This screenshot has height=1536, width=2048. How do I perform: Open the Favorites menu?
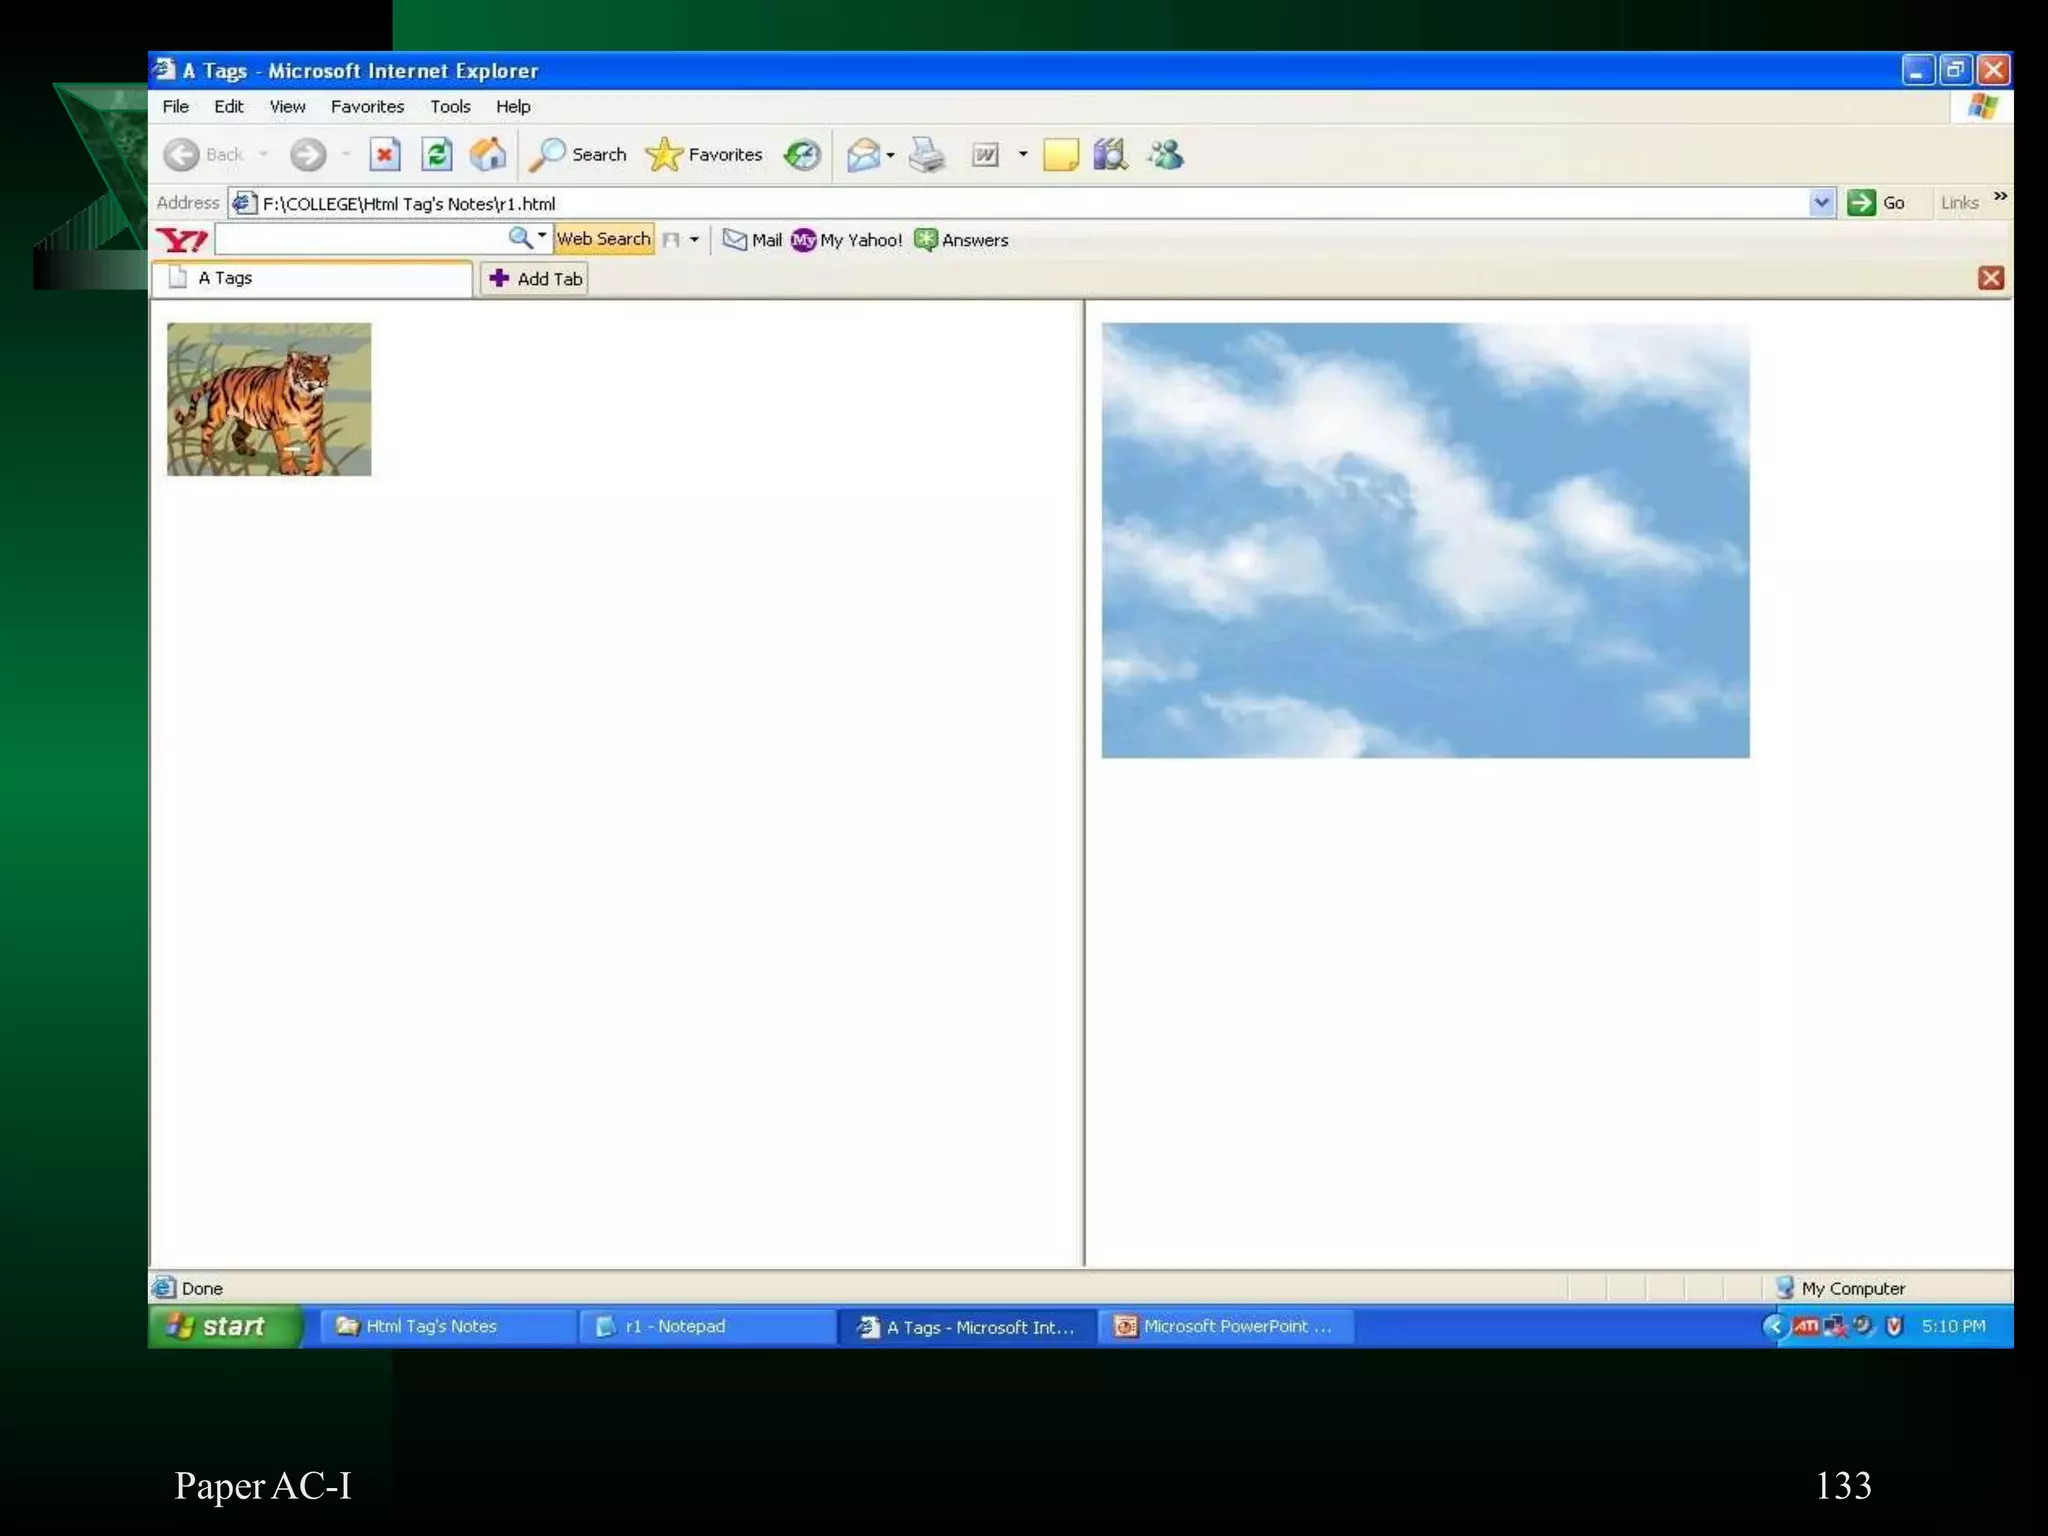pyautogui.click(x=367, y=106)
